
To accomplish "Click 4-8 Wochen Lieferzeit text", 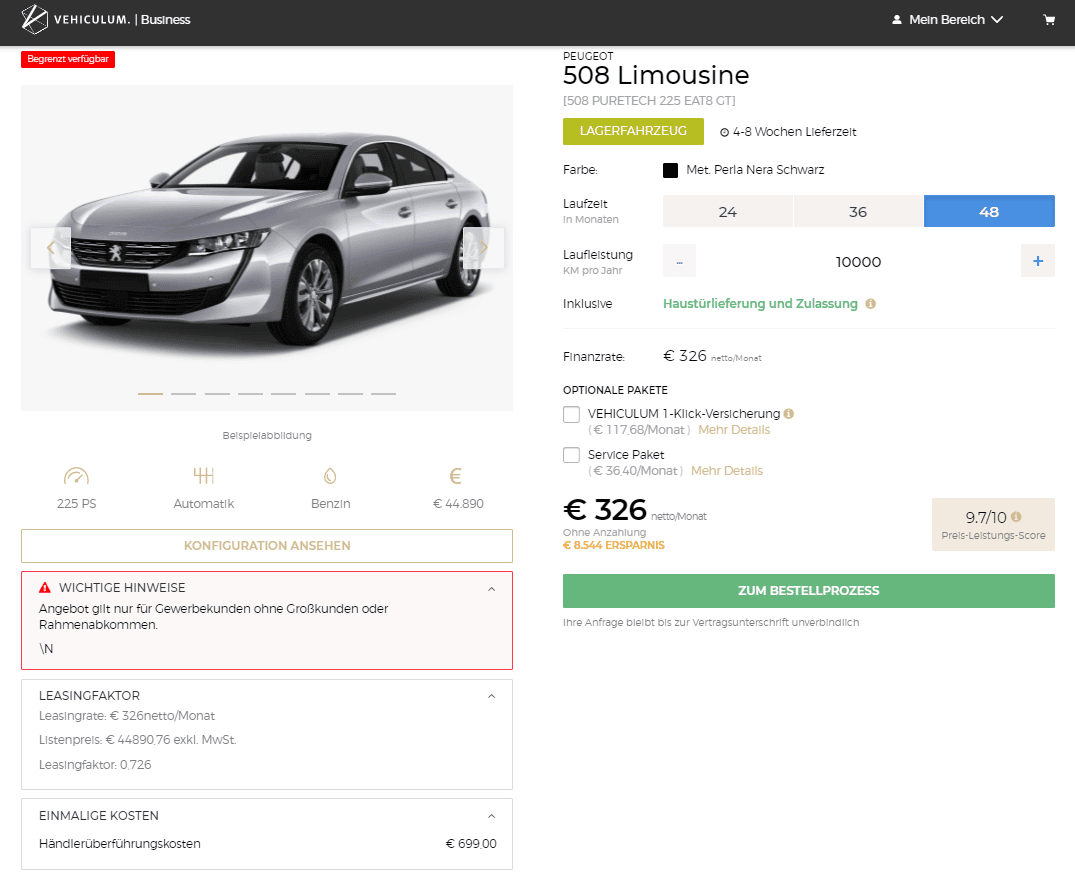I will pyautogui.click(x=795, y=132).
